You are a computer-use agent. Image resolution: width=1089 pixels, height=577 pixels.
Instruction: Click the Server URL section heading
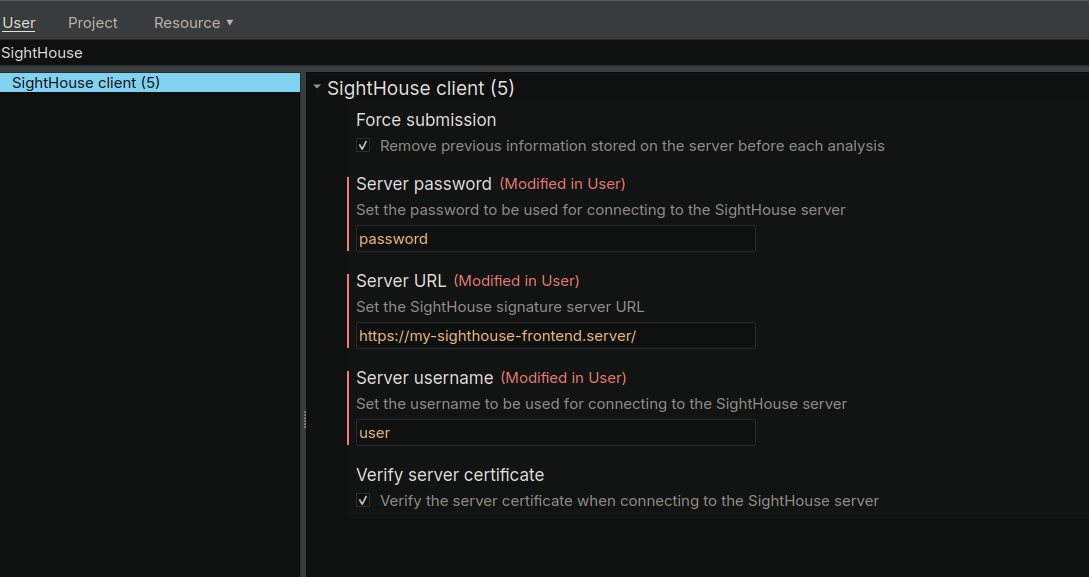[401, 281]
